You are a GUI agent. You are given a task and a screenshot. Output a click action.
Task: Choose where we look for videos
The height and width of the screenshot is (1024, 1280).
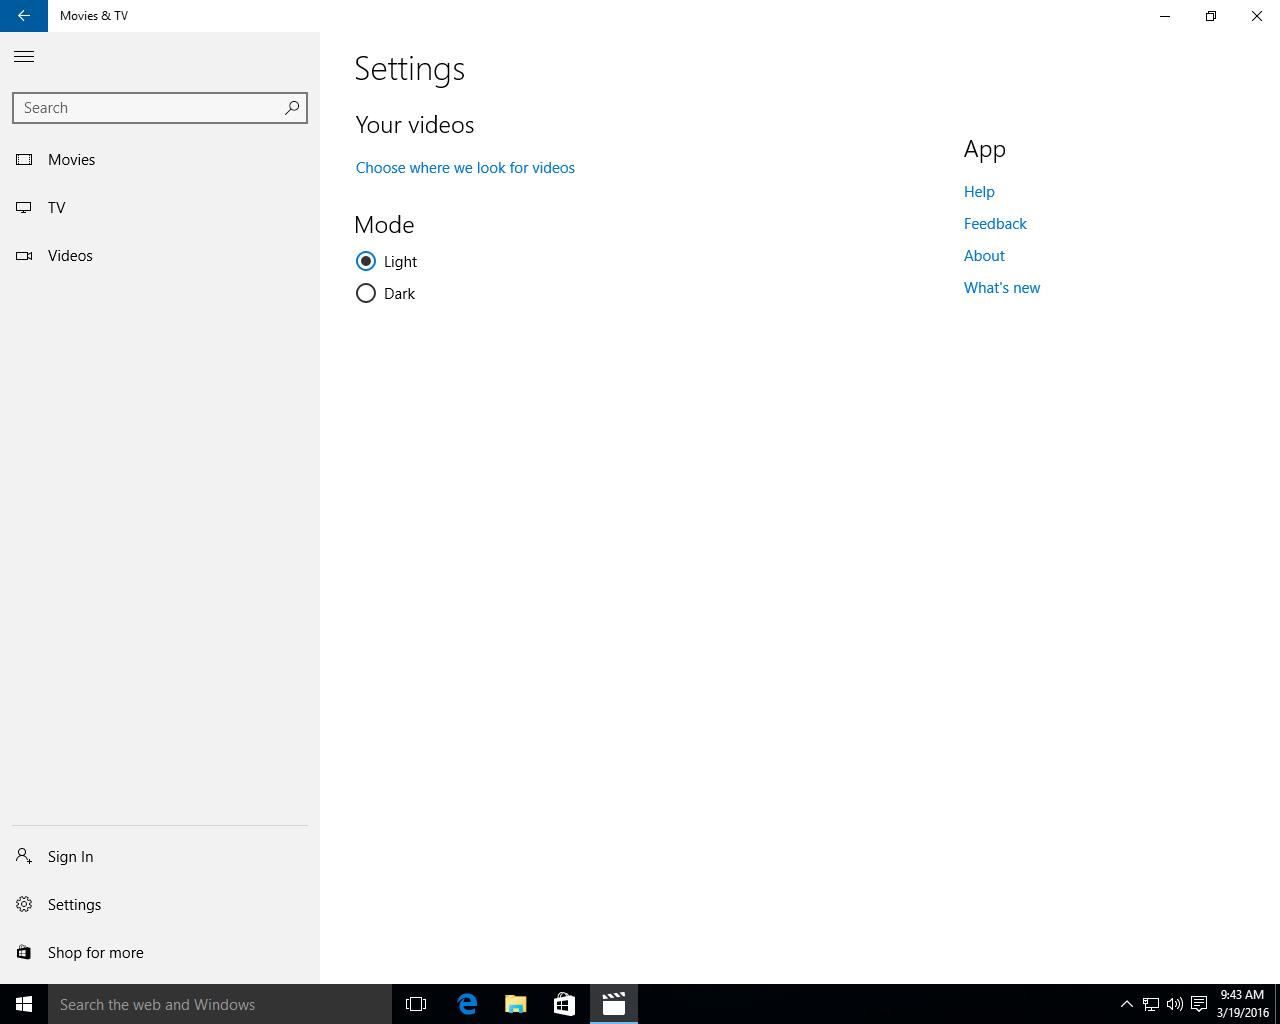click(x=465, y=168)
